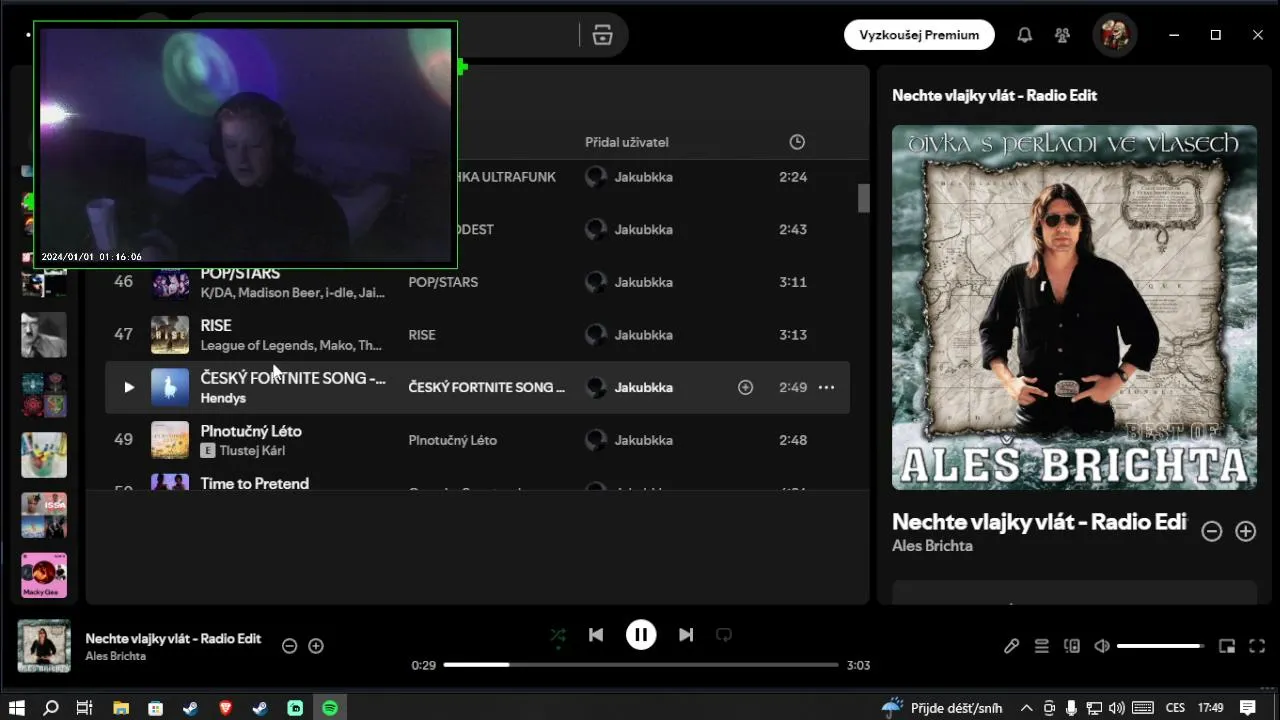Viewport: 1280px width, 720px height.
Task: Open the play queue
Action: (1042, 646)
